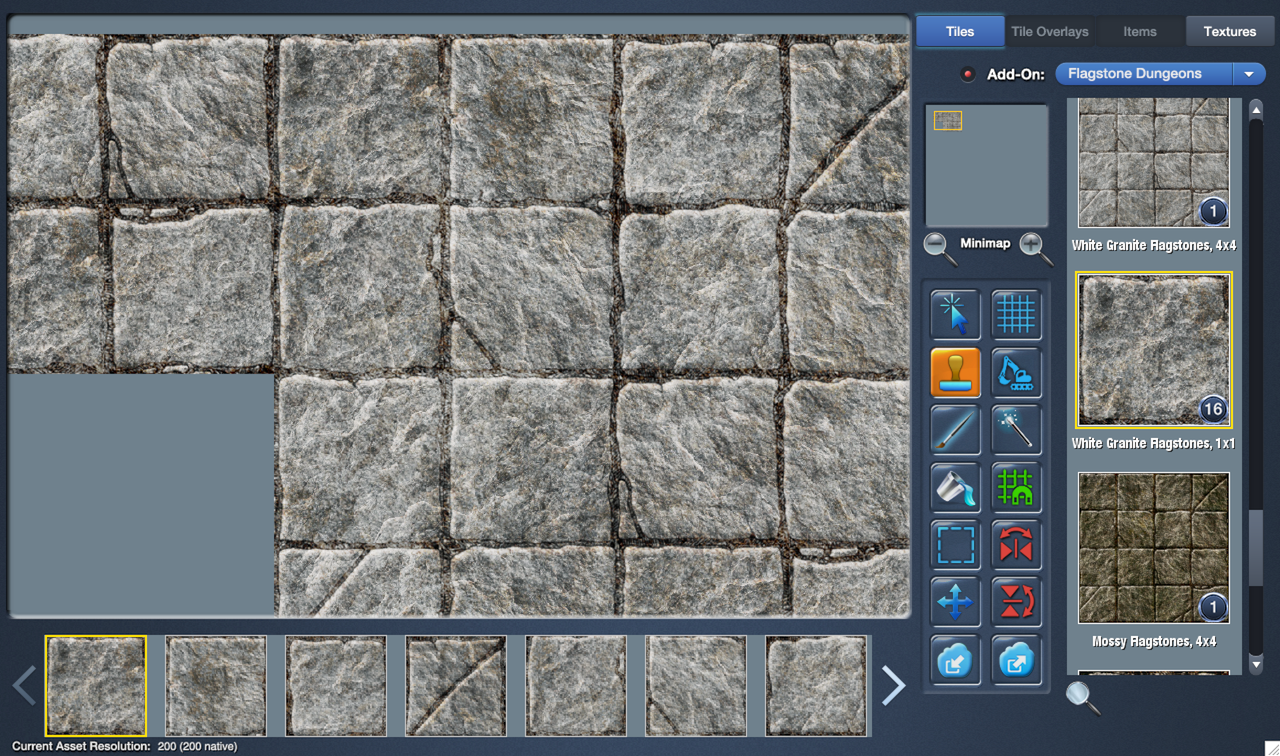
Task: Click the flip horizontal icon
Action: tap(1016, 546)
